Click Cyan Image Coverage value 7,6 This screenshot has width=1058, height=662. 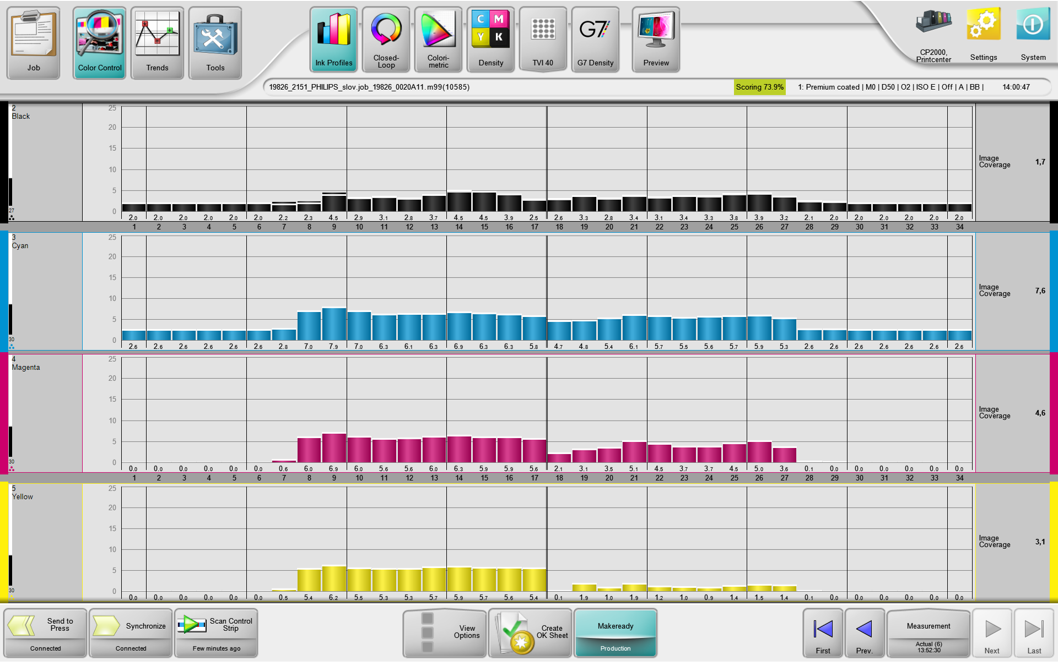pos(1040,291)
